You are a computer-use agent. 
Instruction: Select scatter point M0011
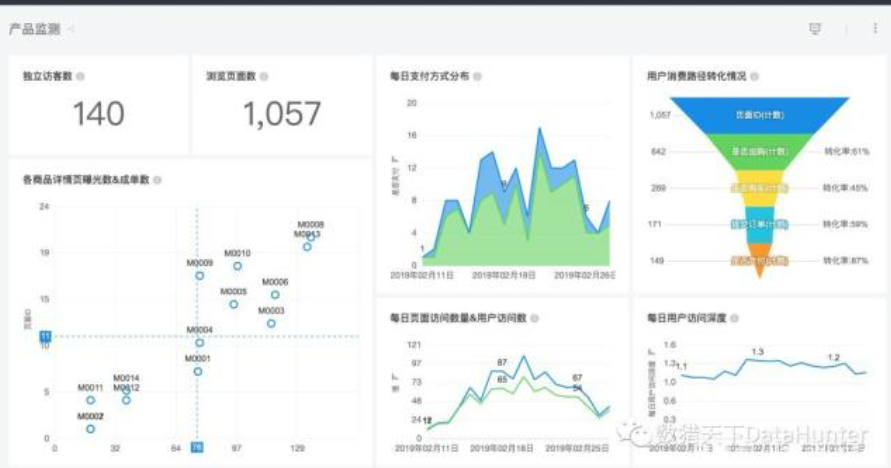click(x=90, y=400)
